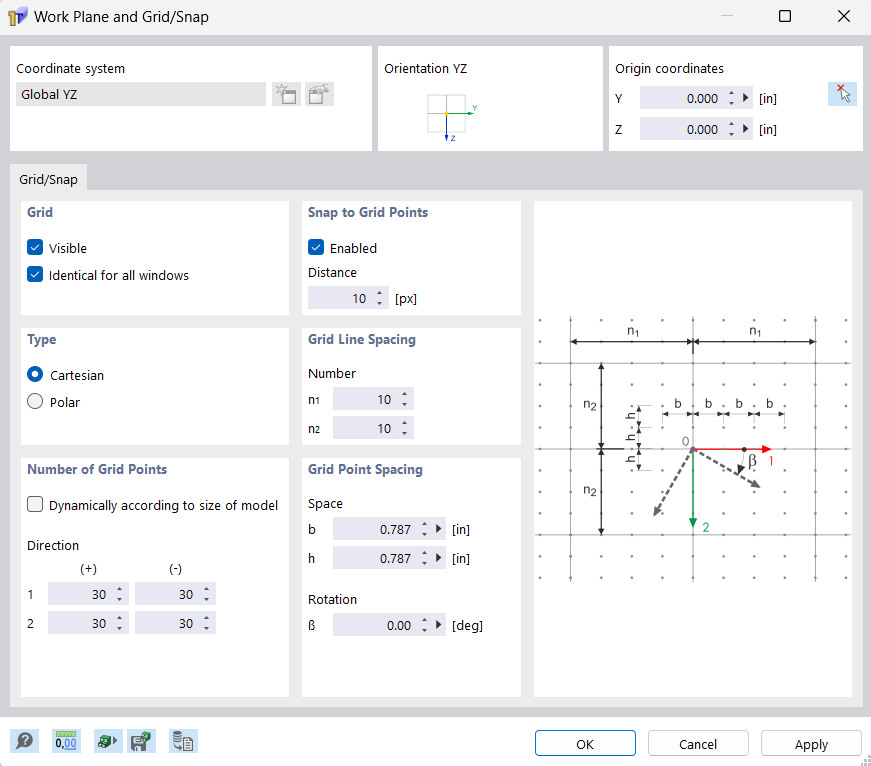Pick origin point with cursor icon
Screen dimensions: 871x766
tap(842, 94)
